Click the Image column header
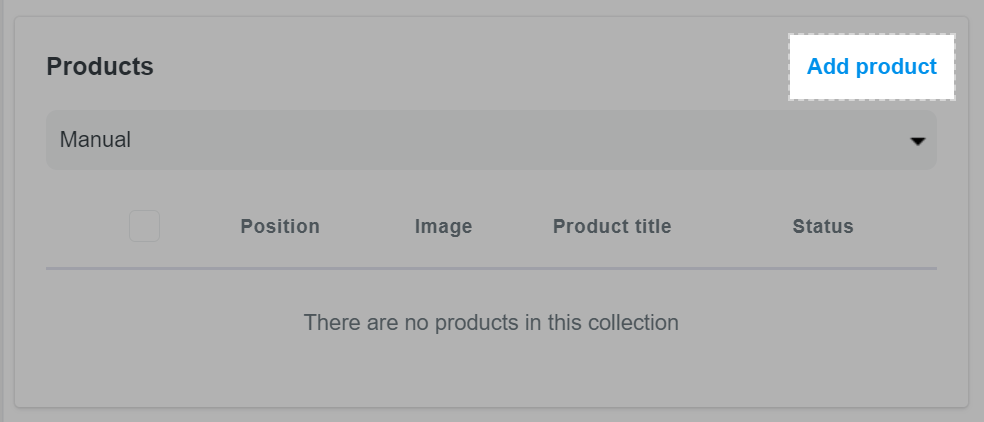Screen dimensions: 984x422 click(x=443, y=226)
